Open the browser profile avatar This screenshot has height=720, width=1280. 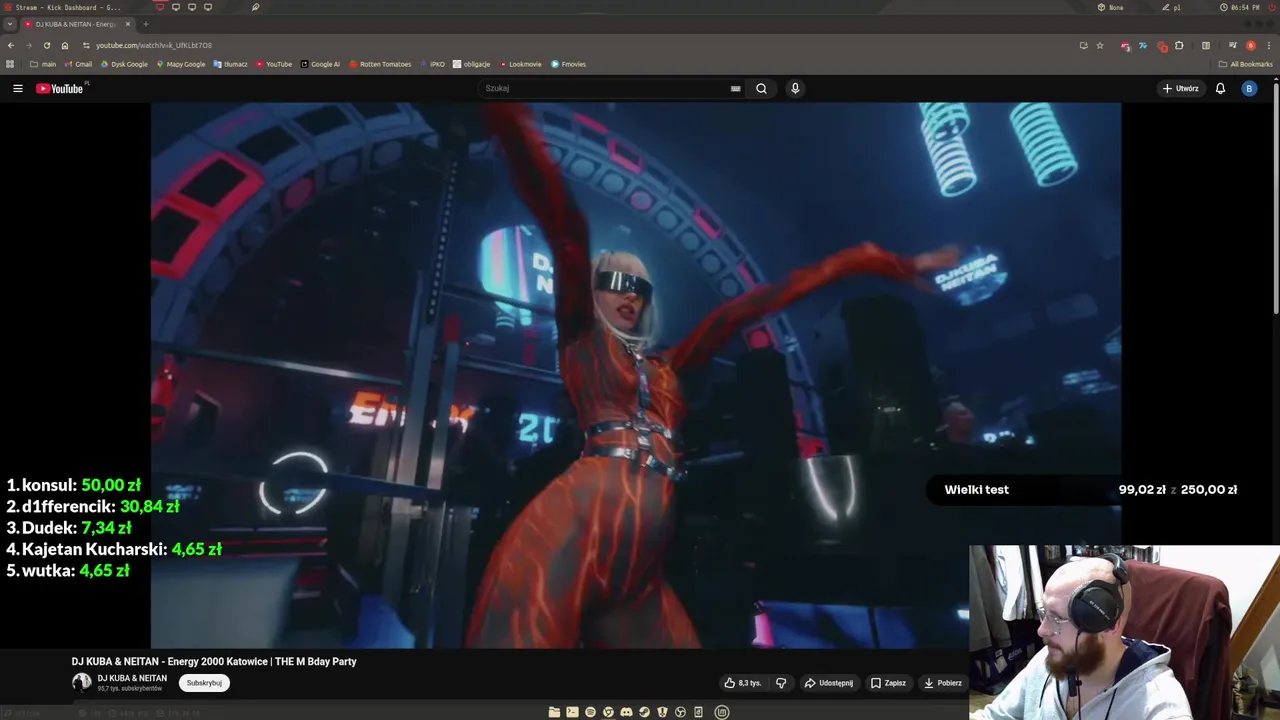point(1251,45)
